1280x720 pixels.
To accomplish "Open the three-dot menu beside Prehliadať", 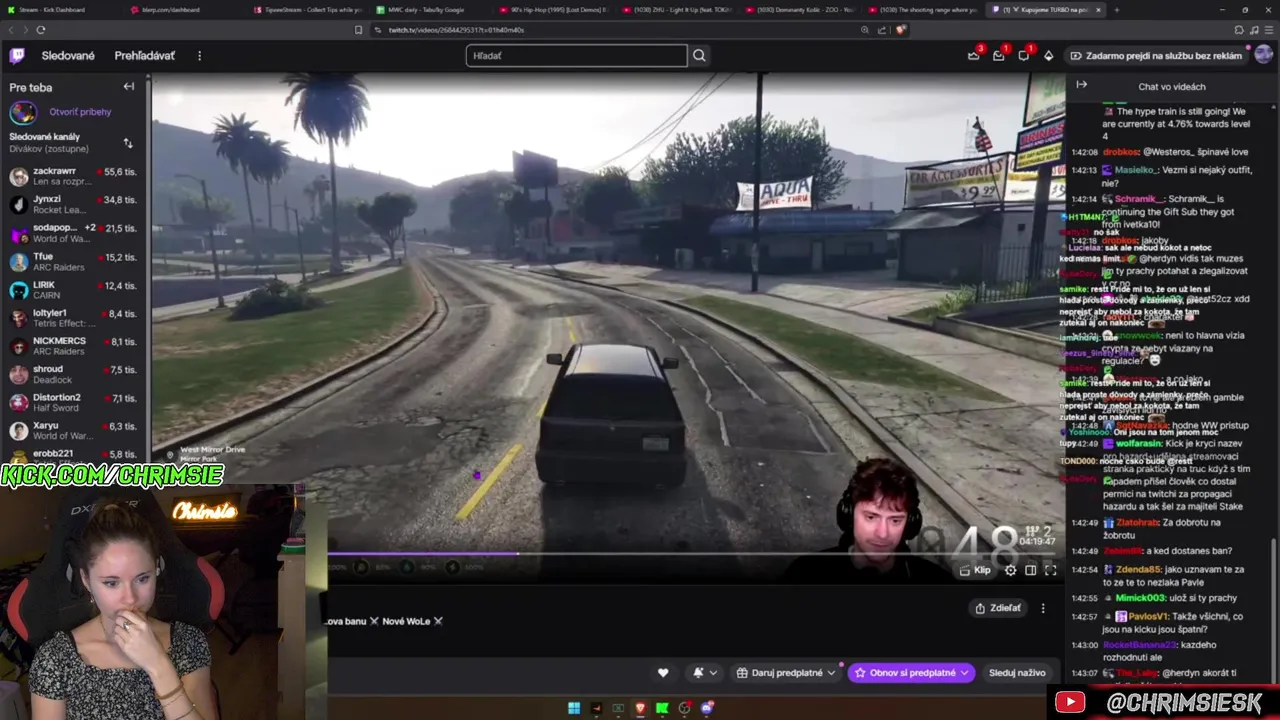I will point(199,55).
